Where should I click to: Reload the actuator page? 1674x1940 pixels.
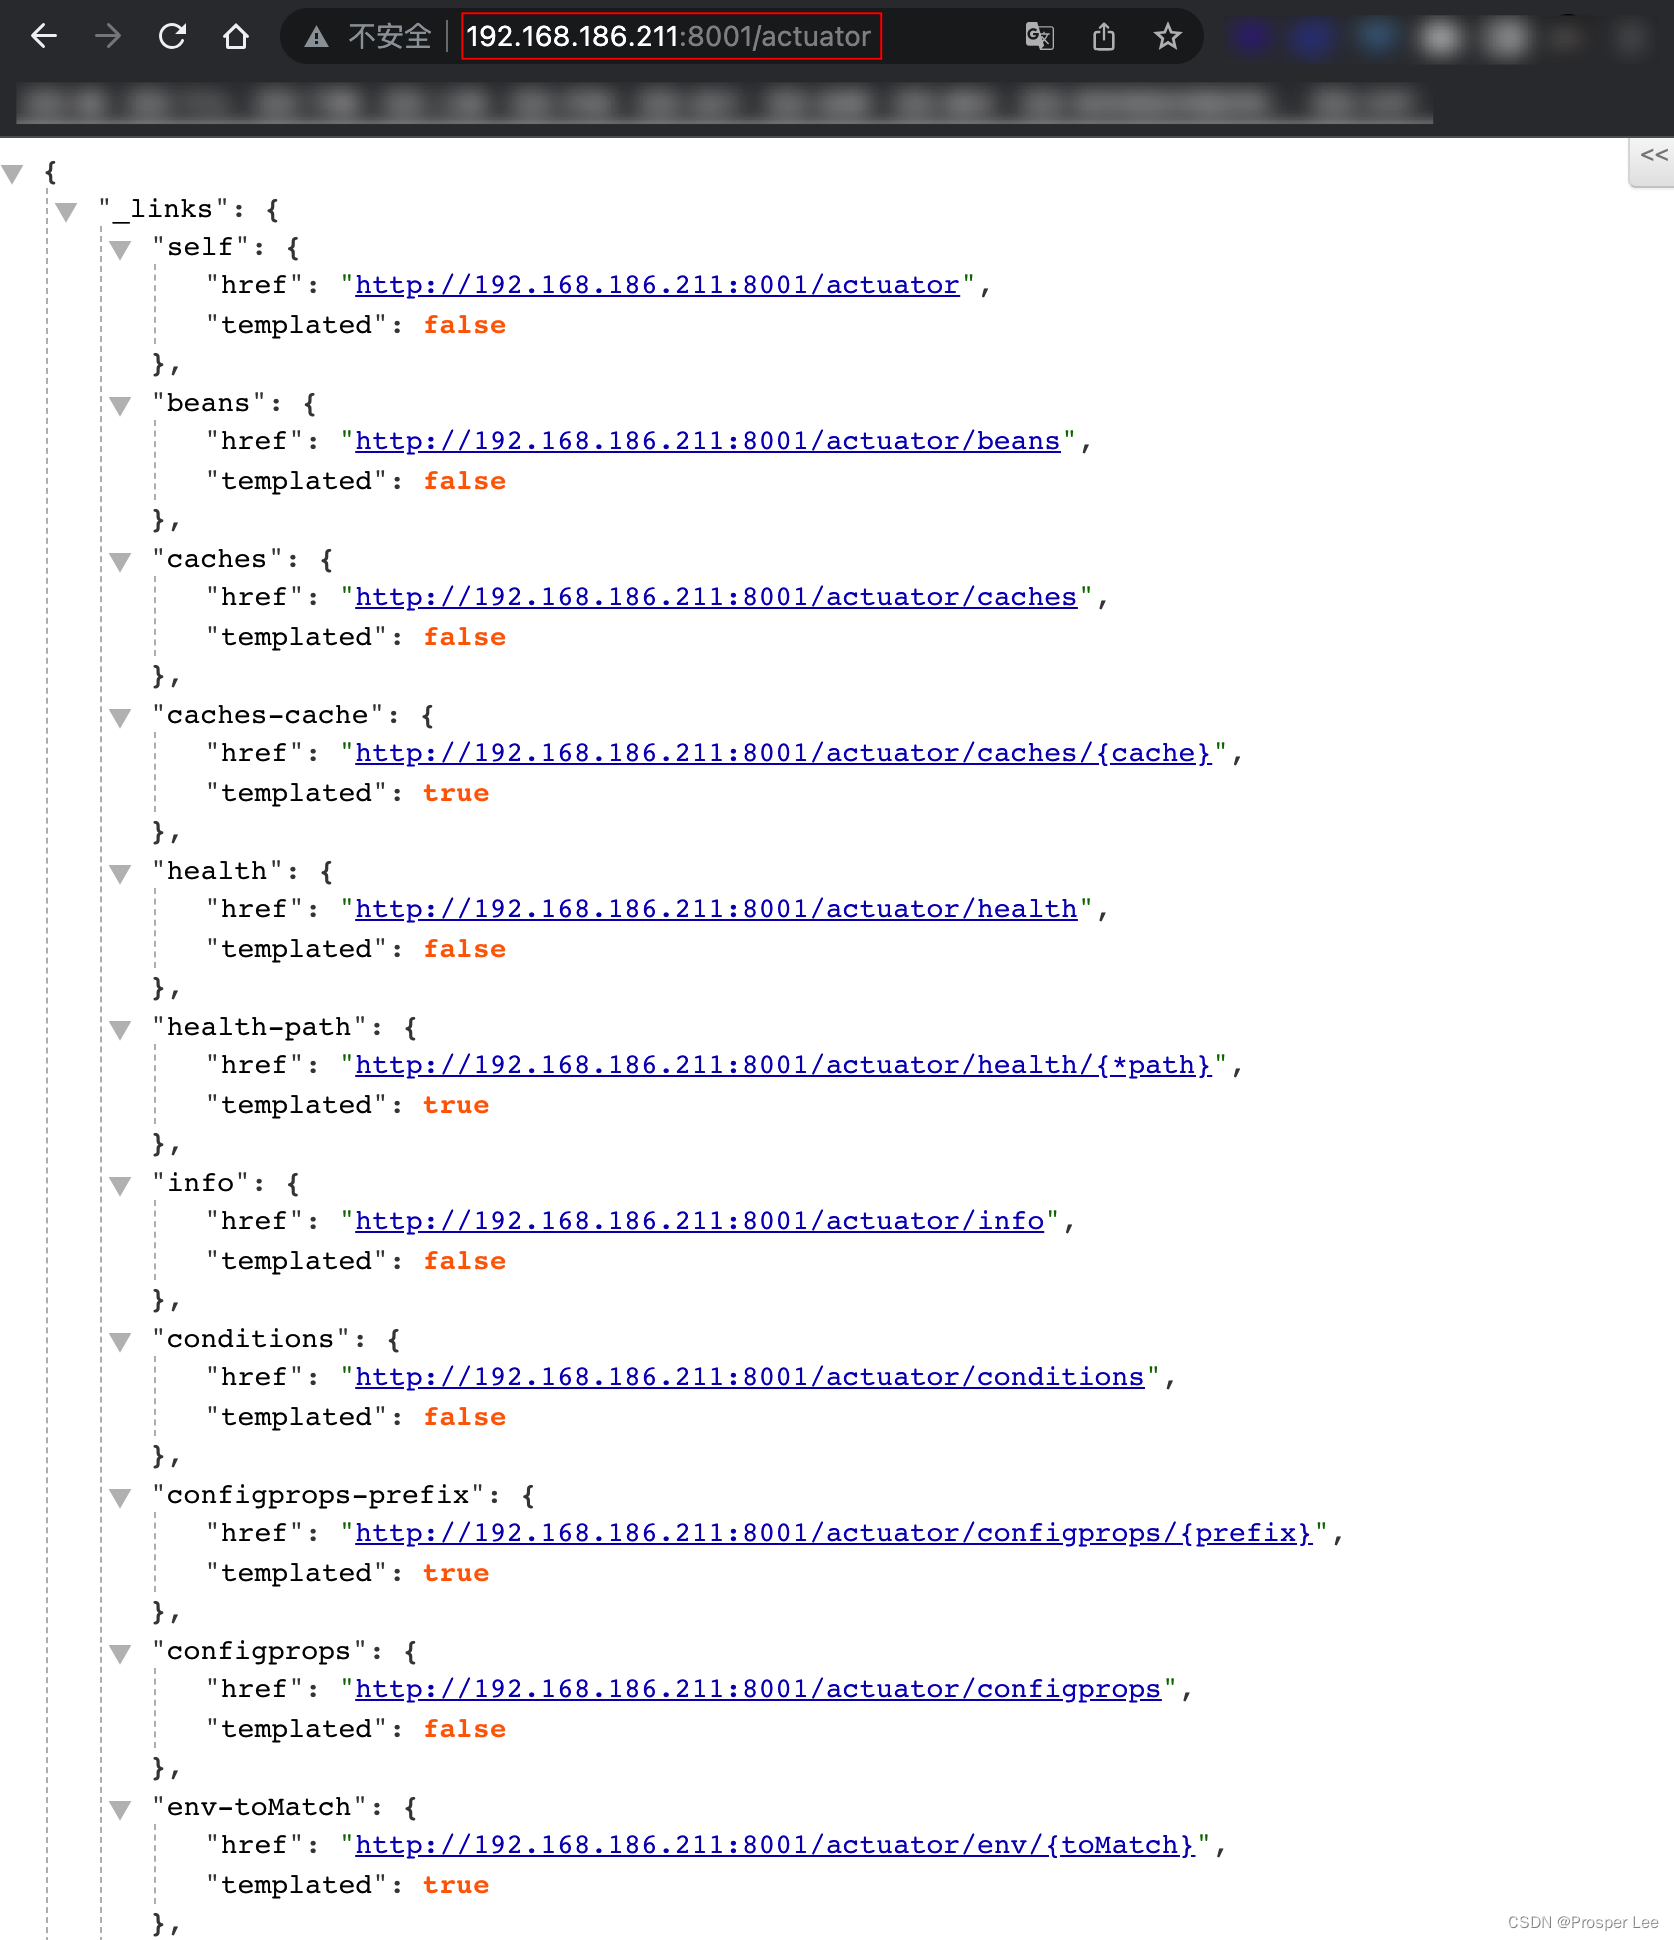coord(172,37)
